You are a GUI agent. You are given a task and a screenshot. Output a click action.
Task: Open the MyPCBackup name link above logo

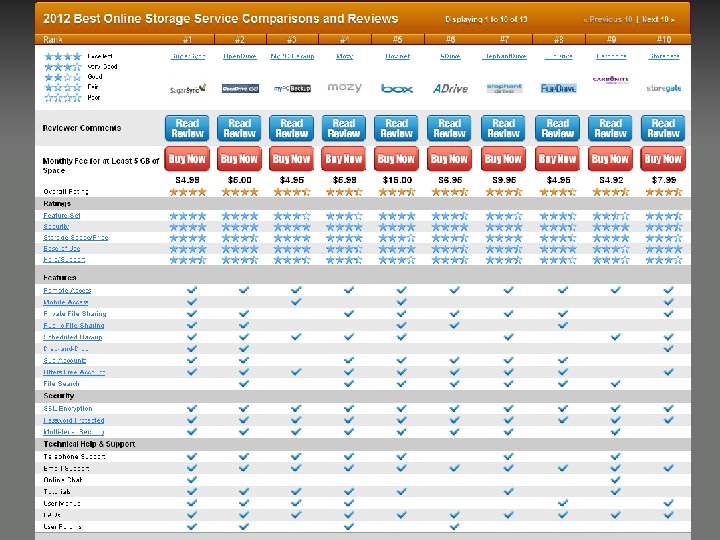point(292,56)
